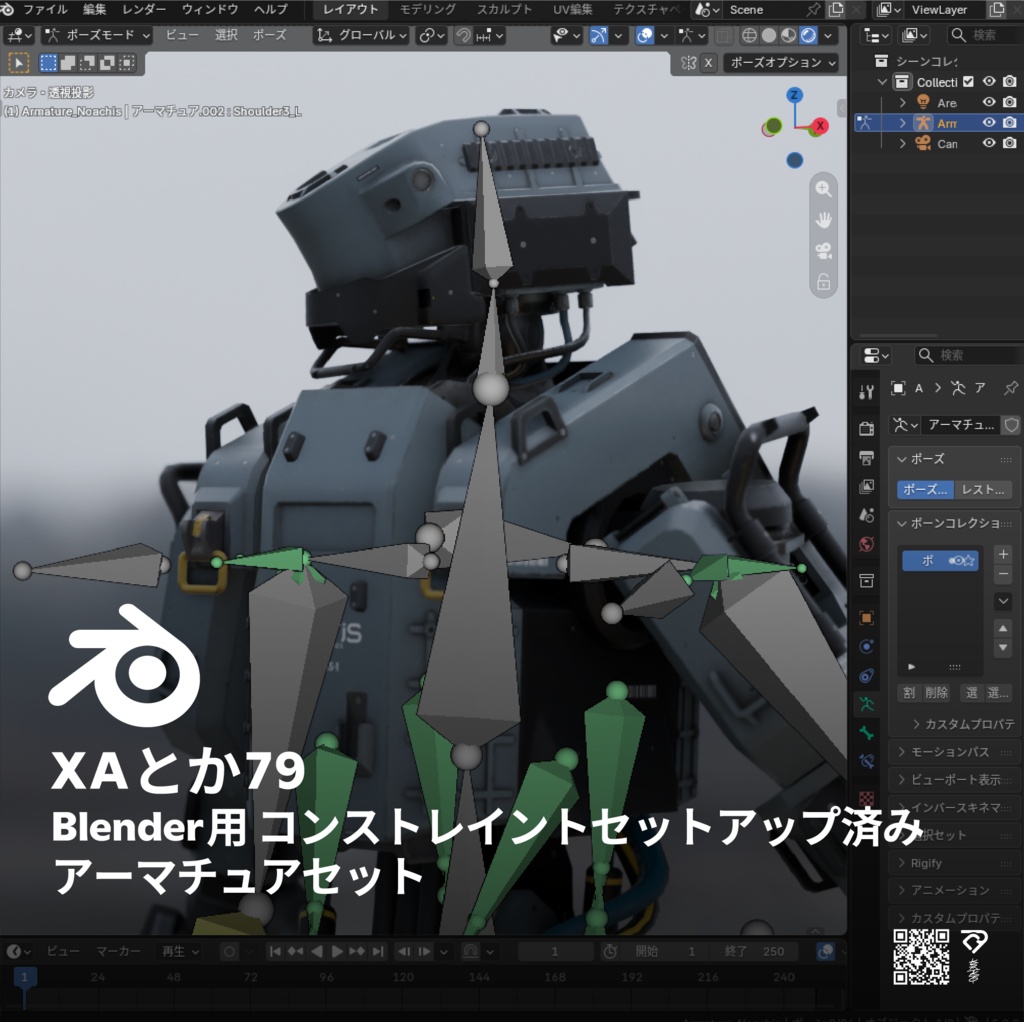This screenshot has width=1024, height=1022.
Task: Click the fake user shield icon
Action: coord(1011,425)
